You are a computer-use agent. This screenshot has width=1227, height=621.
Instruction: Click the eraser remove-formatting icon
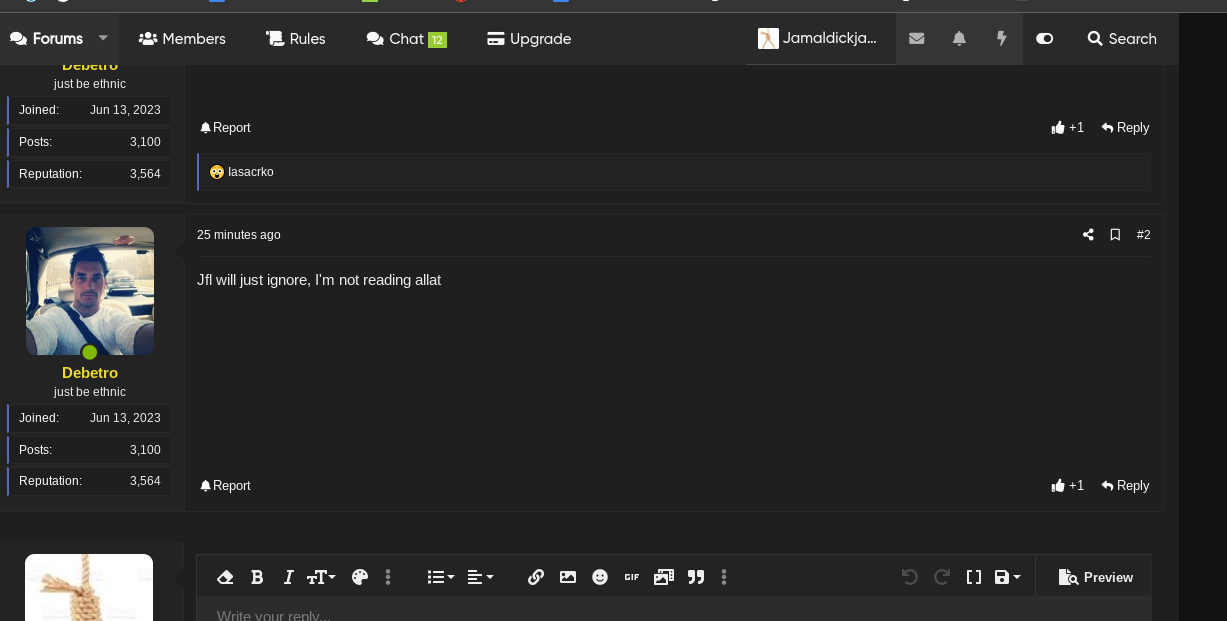pos(225,577)
